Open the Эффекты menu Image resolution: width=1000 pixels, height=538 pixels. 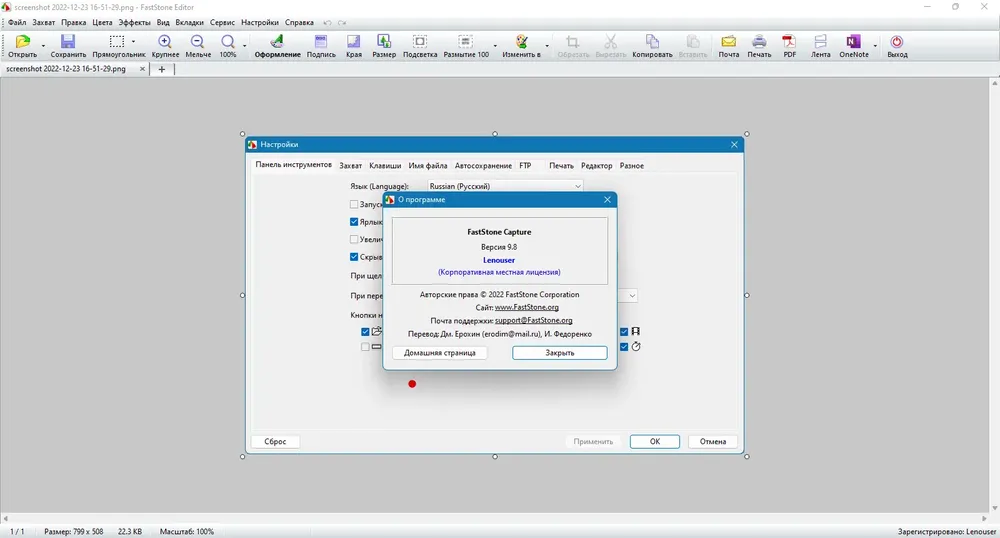coord(135,23)
